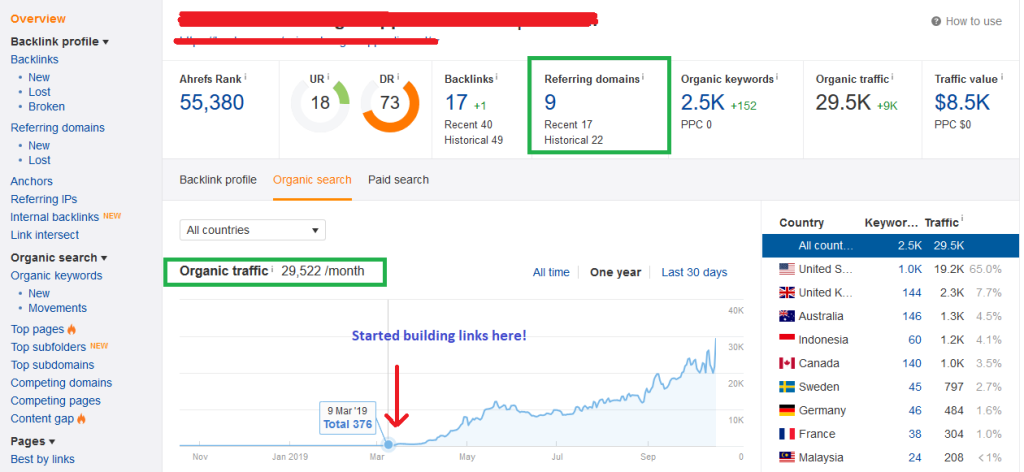1024x472 pixels.
Task: Switch to the Backlink profile tab
Action: 218,180
